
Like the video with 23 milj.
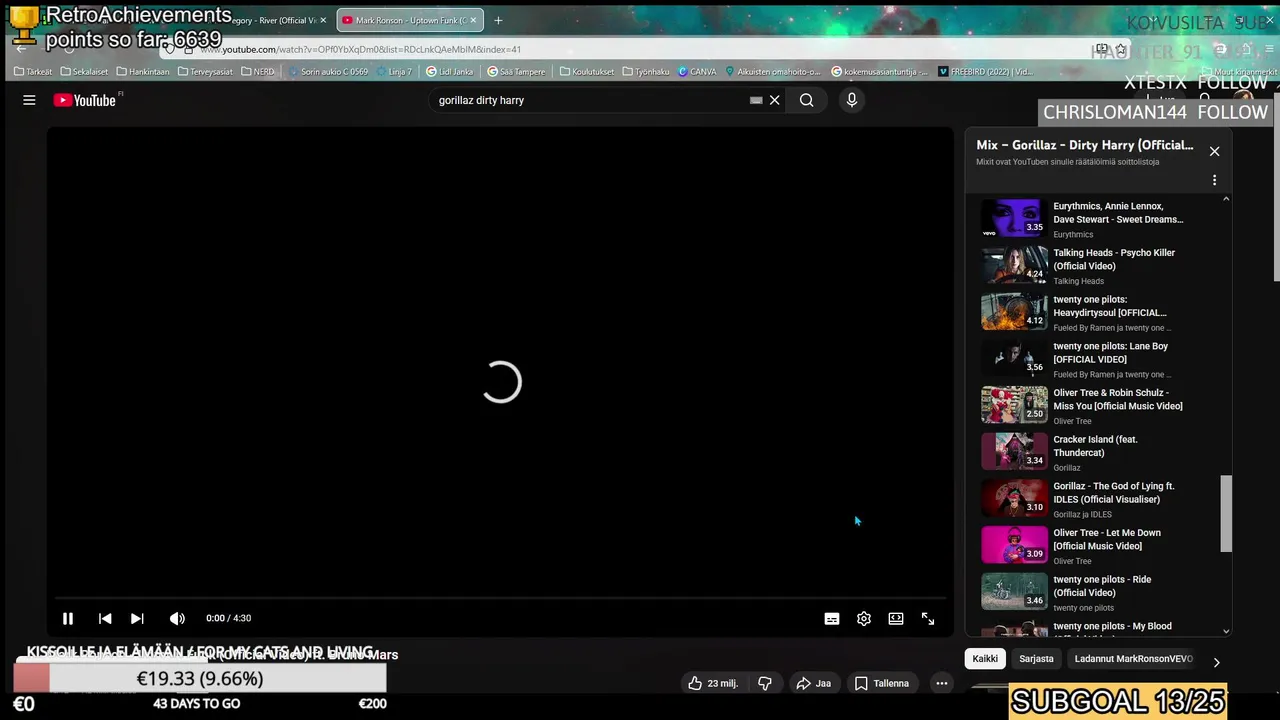pyautogui.click(x=713, y=683)
